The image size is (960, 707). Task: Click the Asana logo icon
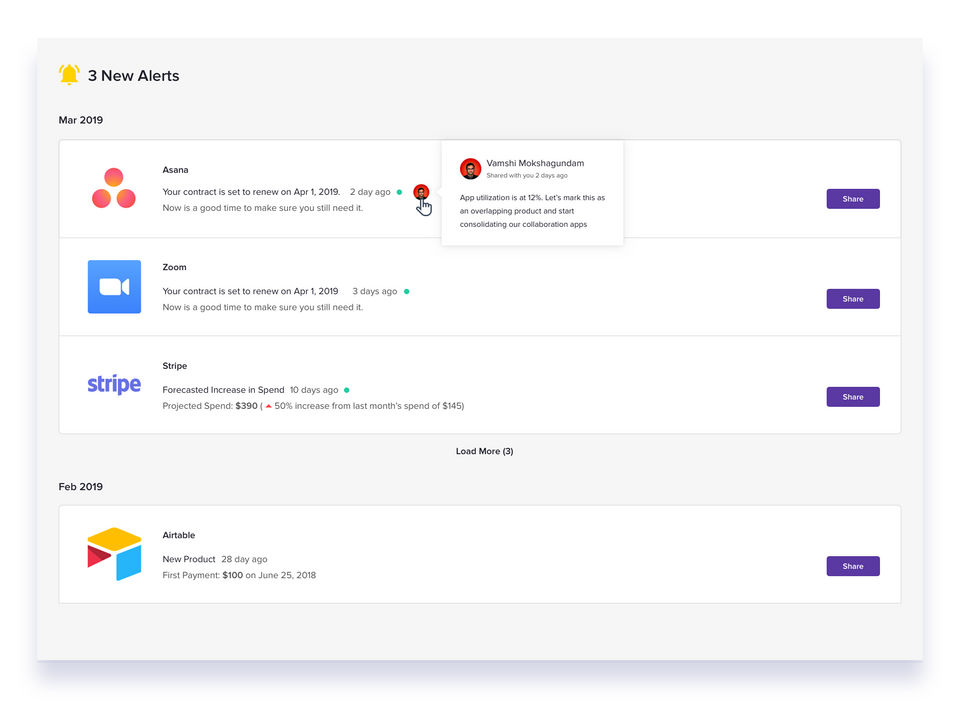pyautogui.click(x=114, y=189)
